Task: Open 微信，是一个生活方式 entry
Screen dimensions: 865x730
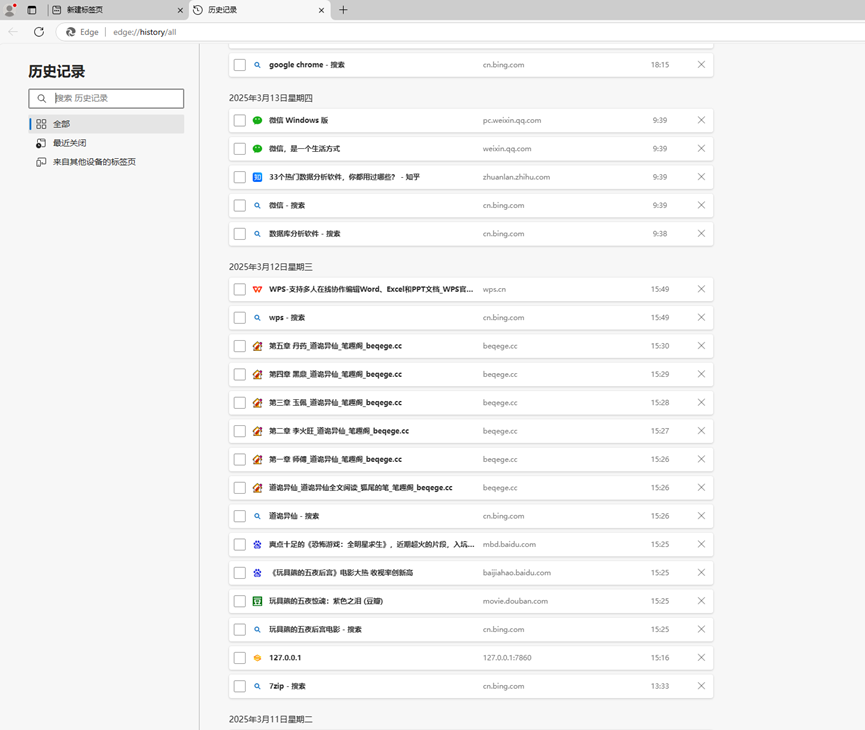Action: click(305, 148)
